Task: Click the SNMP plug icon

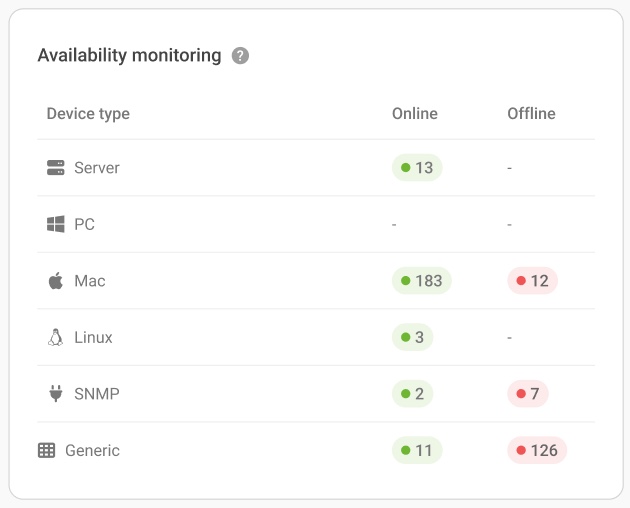Action: click(x=56, y=394)
